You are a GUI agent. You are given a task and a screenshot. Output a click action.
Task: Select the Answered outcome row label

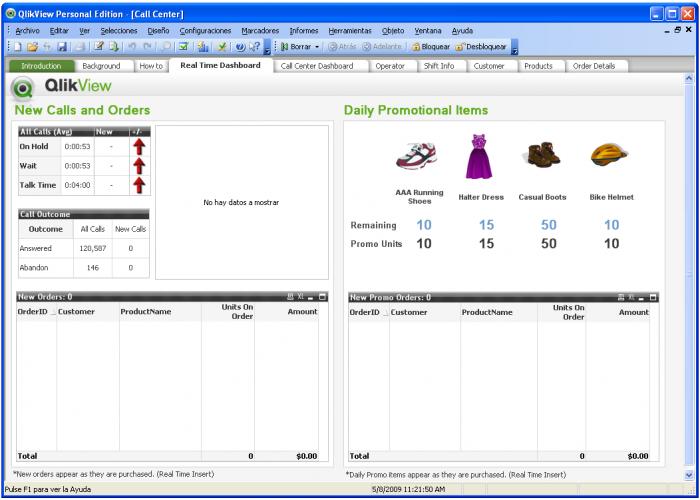[x=36, y=249]
